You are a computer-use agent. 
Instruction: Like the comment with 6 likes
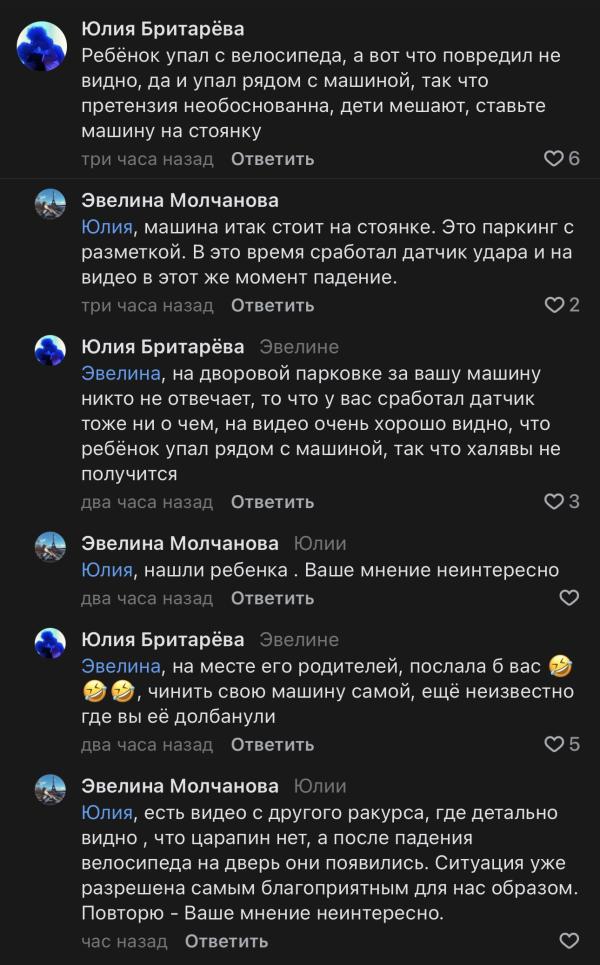click(x=554, y=158)
